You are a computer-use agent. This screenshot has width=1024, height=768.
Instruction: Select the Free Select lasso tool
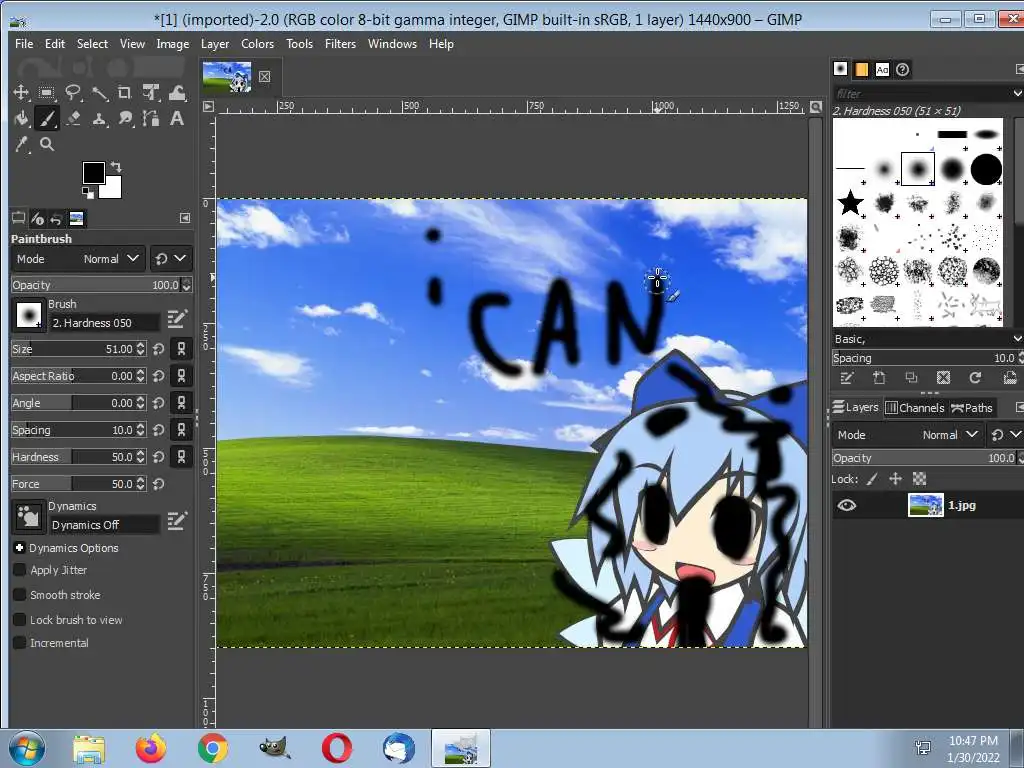tap(72, 93)
